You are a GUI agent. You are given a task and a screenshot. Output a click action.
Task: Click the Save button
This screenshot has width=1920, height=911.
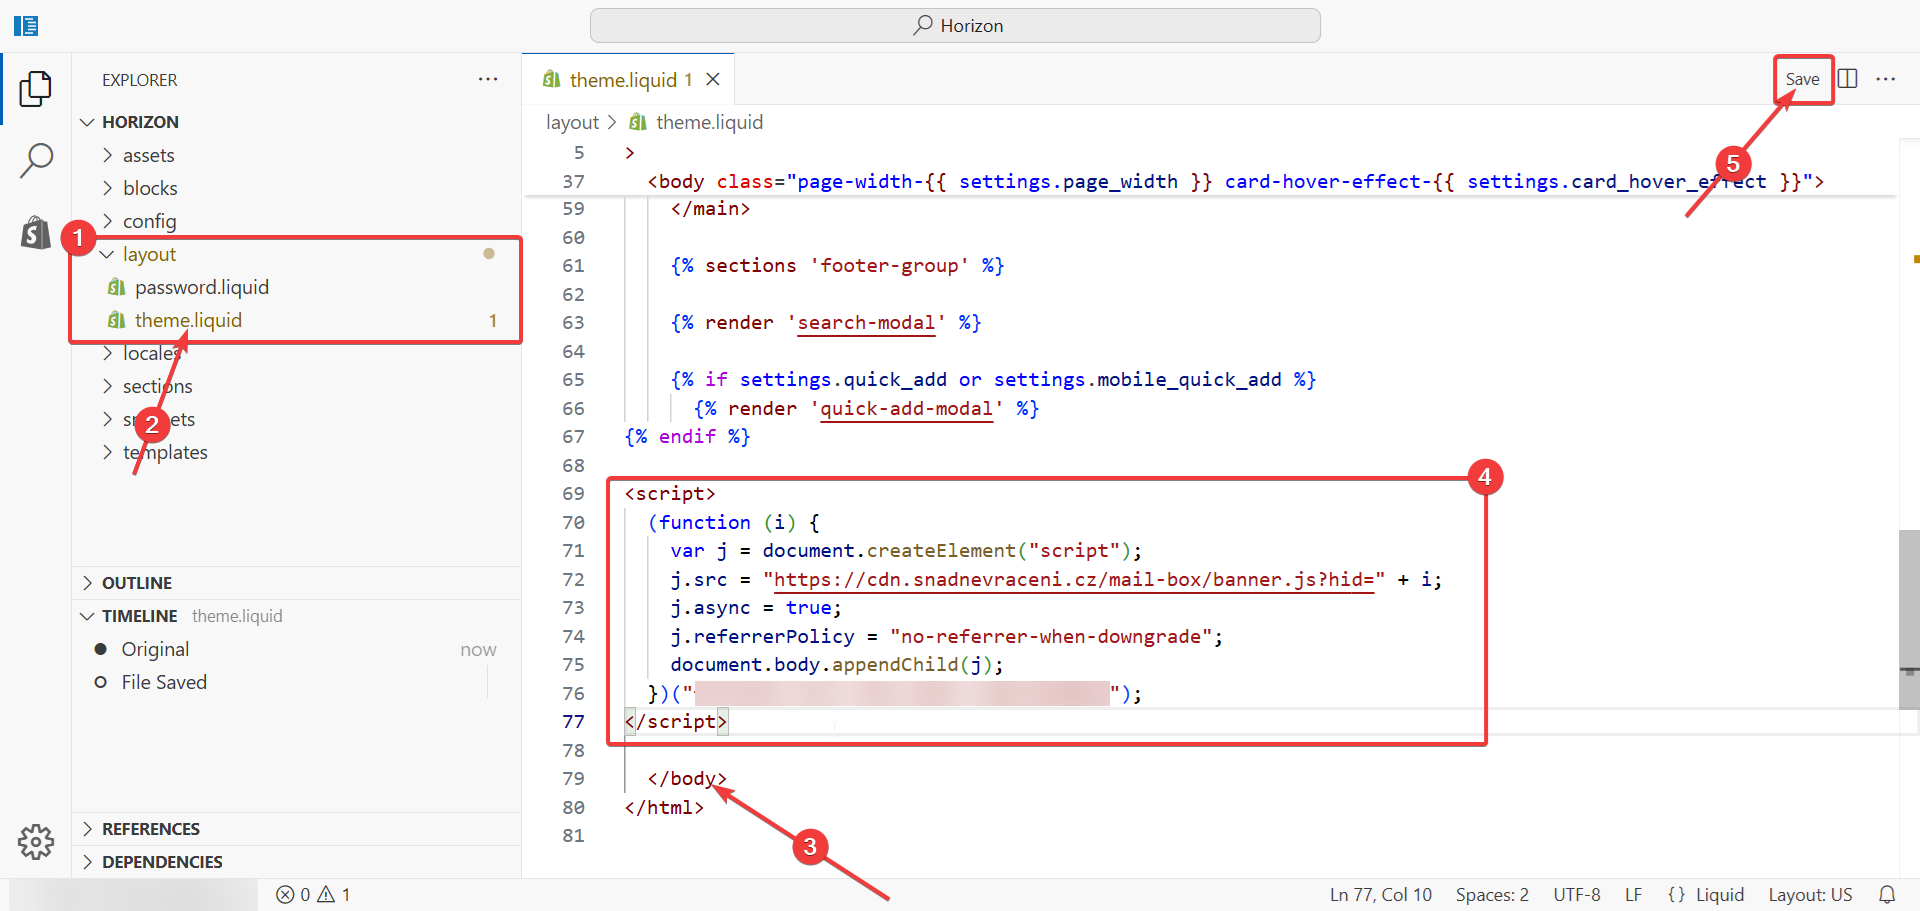click(x=1802, y=79)
